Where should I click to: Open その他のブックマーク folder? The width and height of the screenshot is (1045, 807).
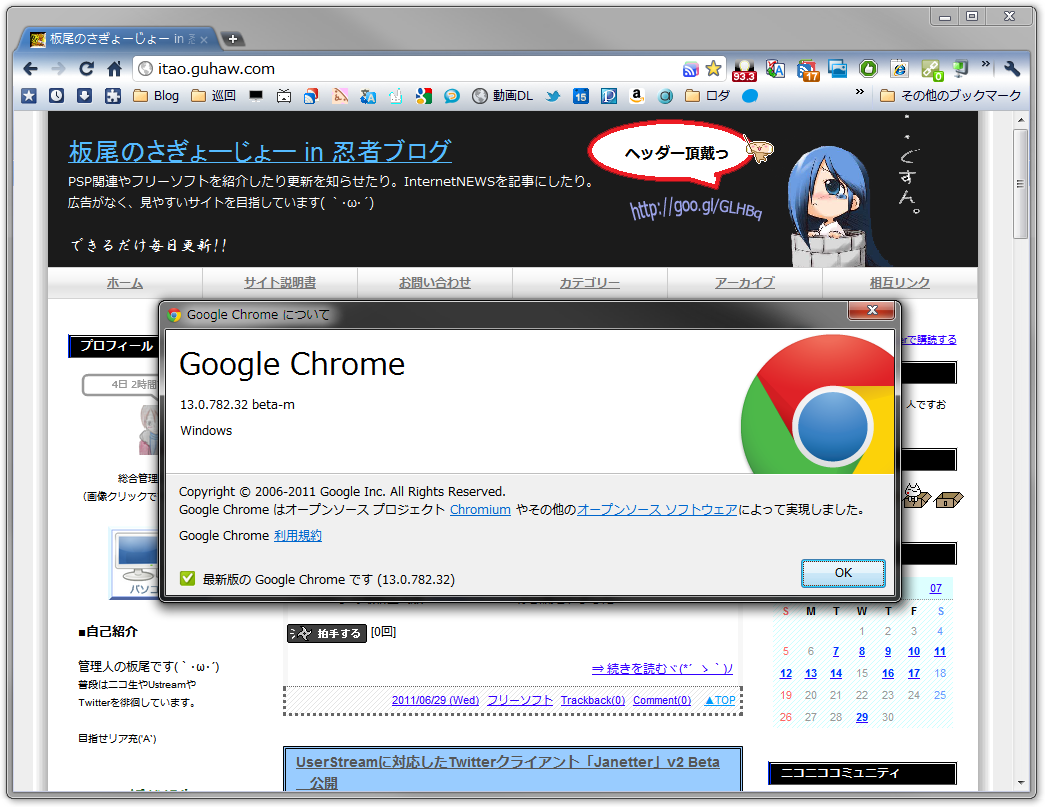tap(950, 96)
